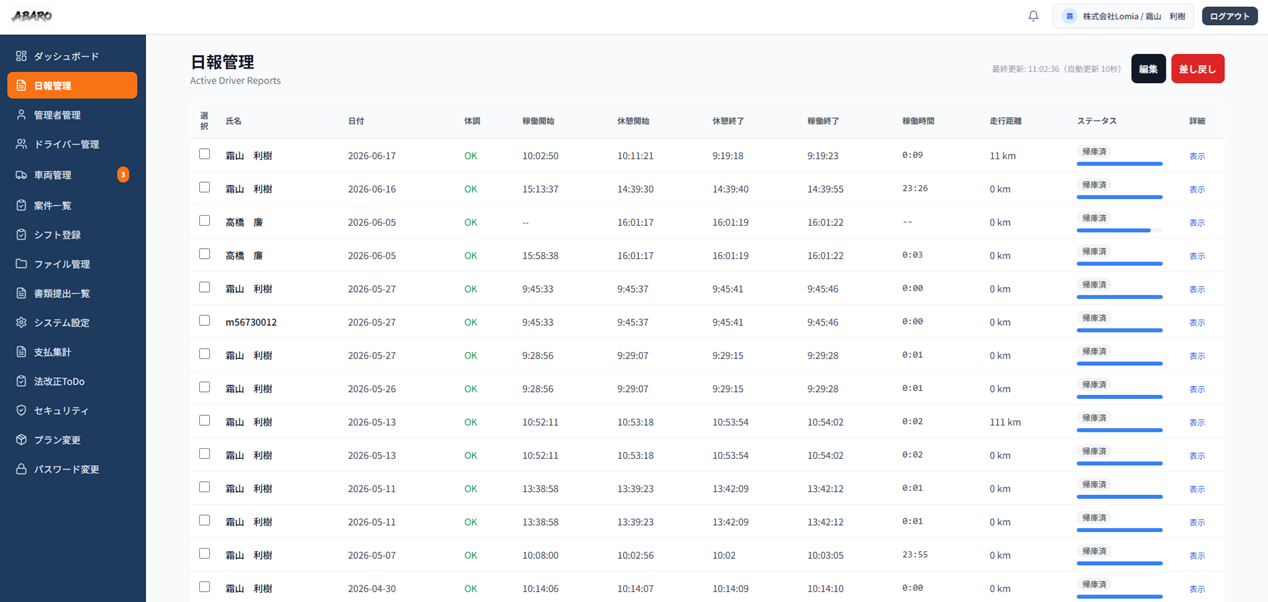Click the black 編集 button
1268x602 pixels.
(1148, 69)
